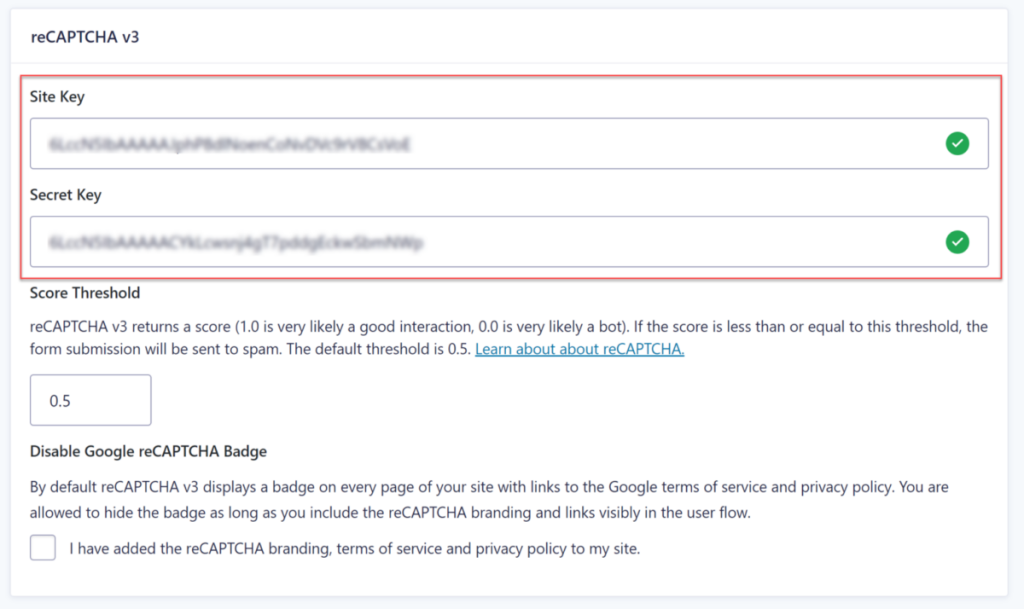
Task: Tick the empty checkbox under Disable Google reCAPTCHA Badge
Action: pos(42,547)
